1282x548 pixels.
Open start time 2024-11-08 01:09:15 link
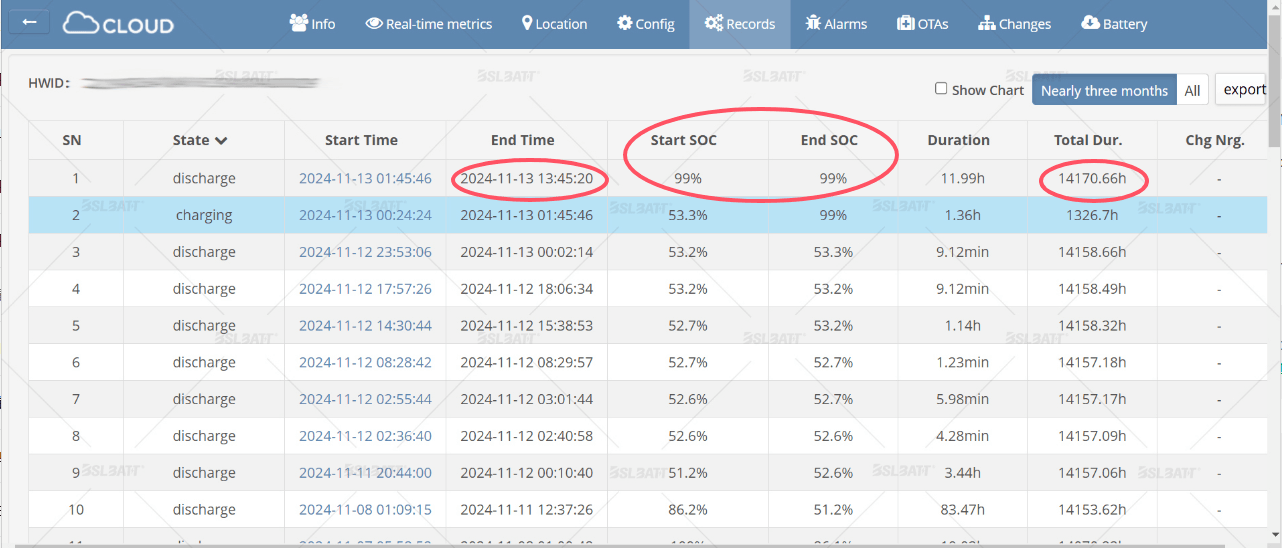pyautogui.click(x=365, y=510)
